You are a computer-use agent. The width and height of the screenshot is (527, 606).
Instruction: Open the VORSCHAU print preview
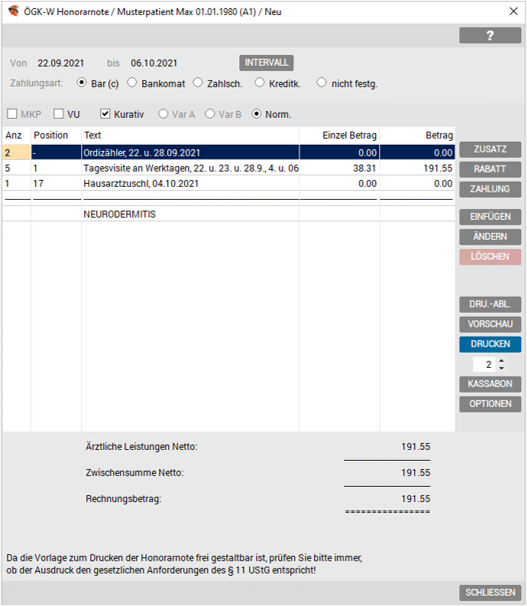[490, 324]
